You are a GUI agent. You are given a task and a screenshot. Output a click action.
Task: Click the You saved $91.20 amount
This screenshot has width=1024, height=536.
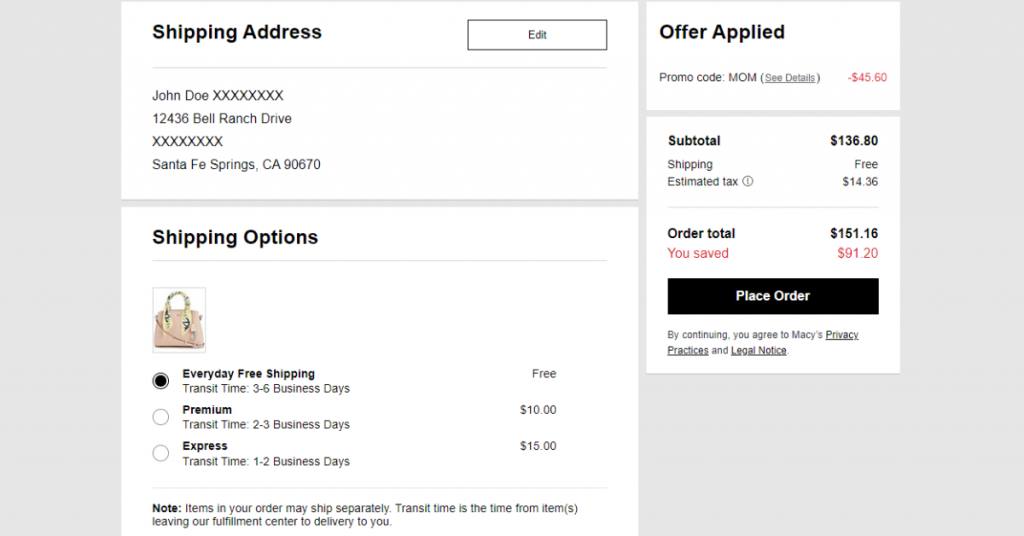(857, 253)
